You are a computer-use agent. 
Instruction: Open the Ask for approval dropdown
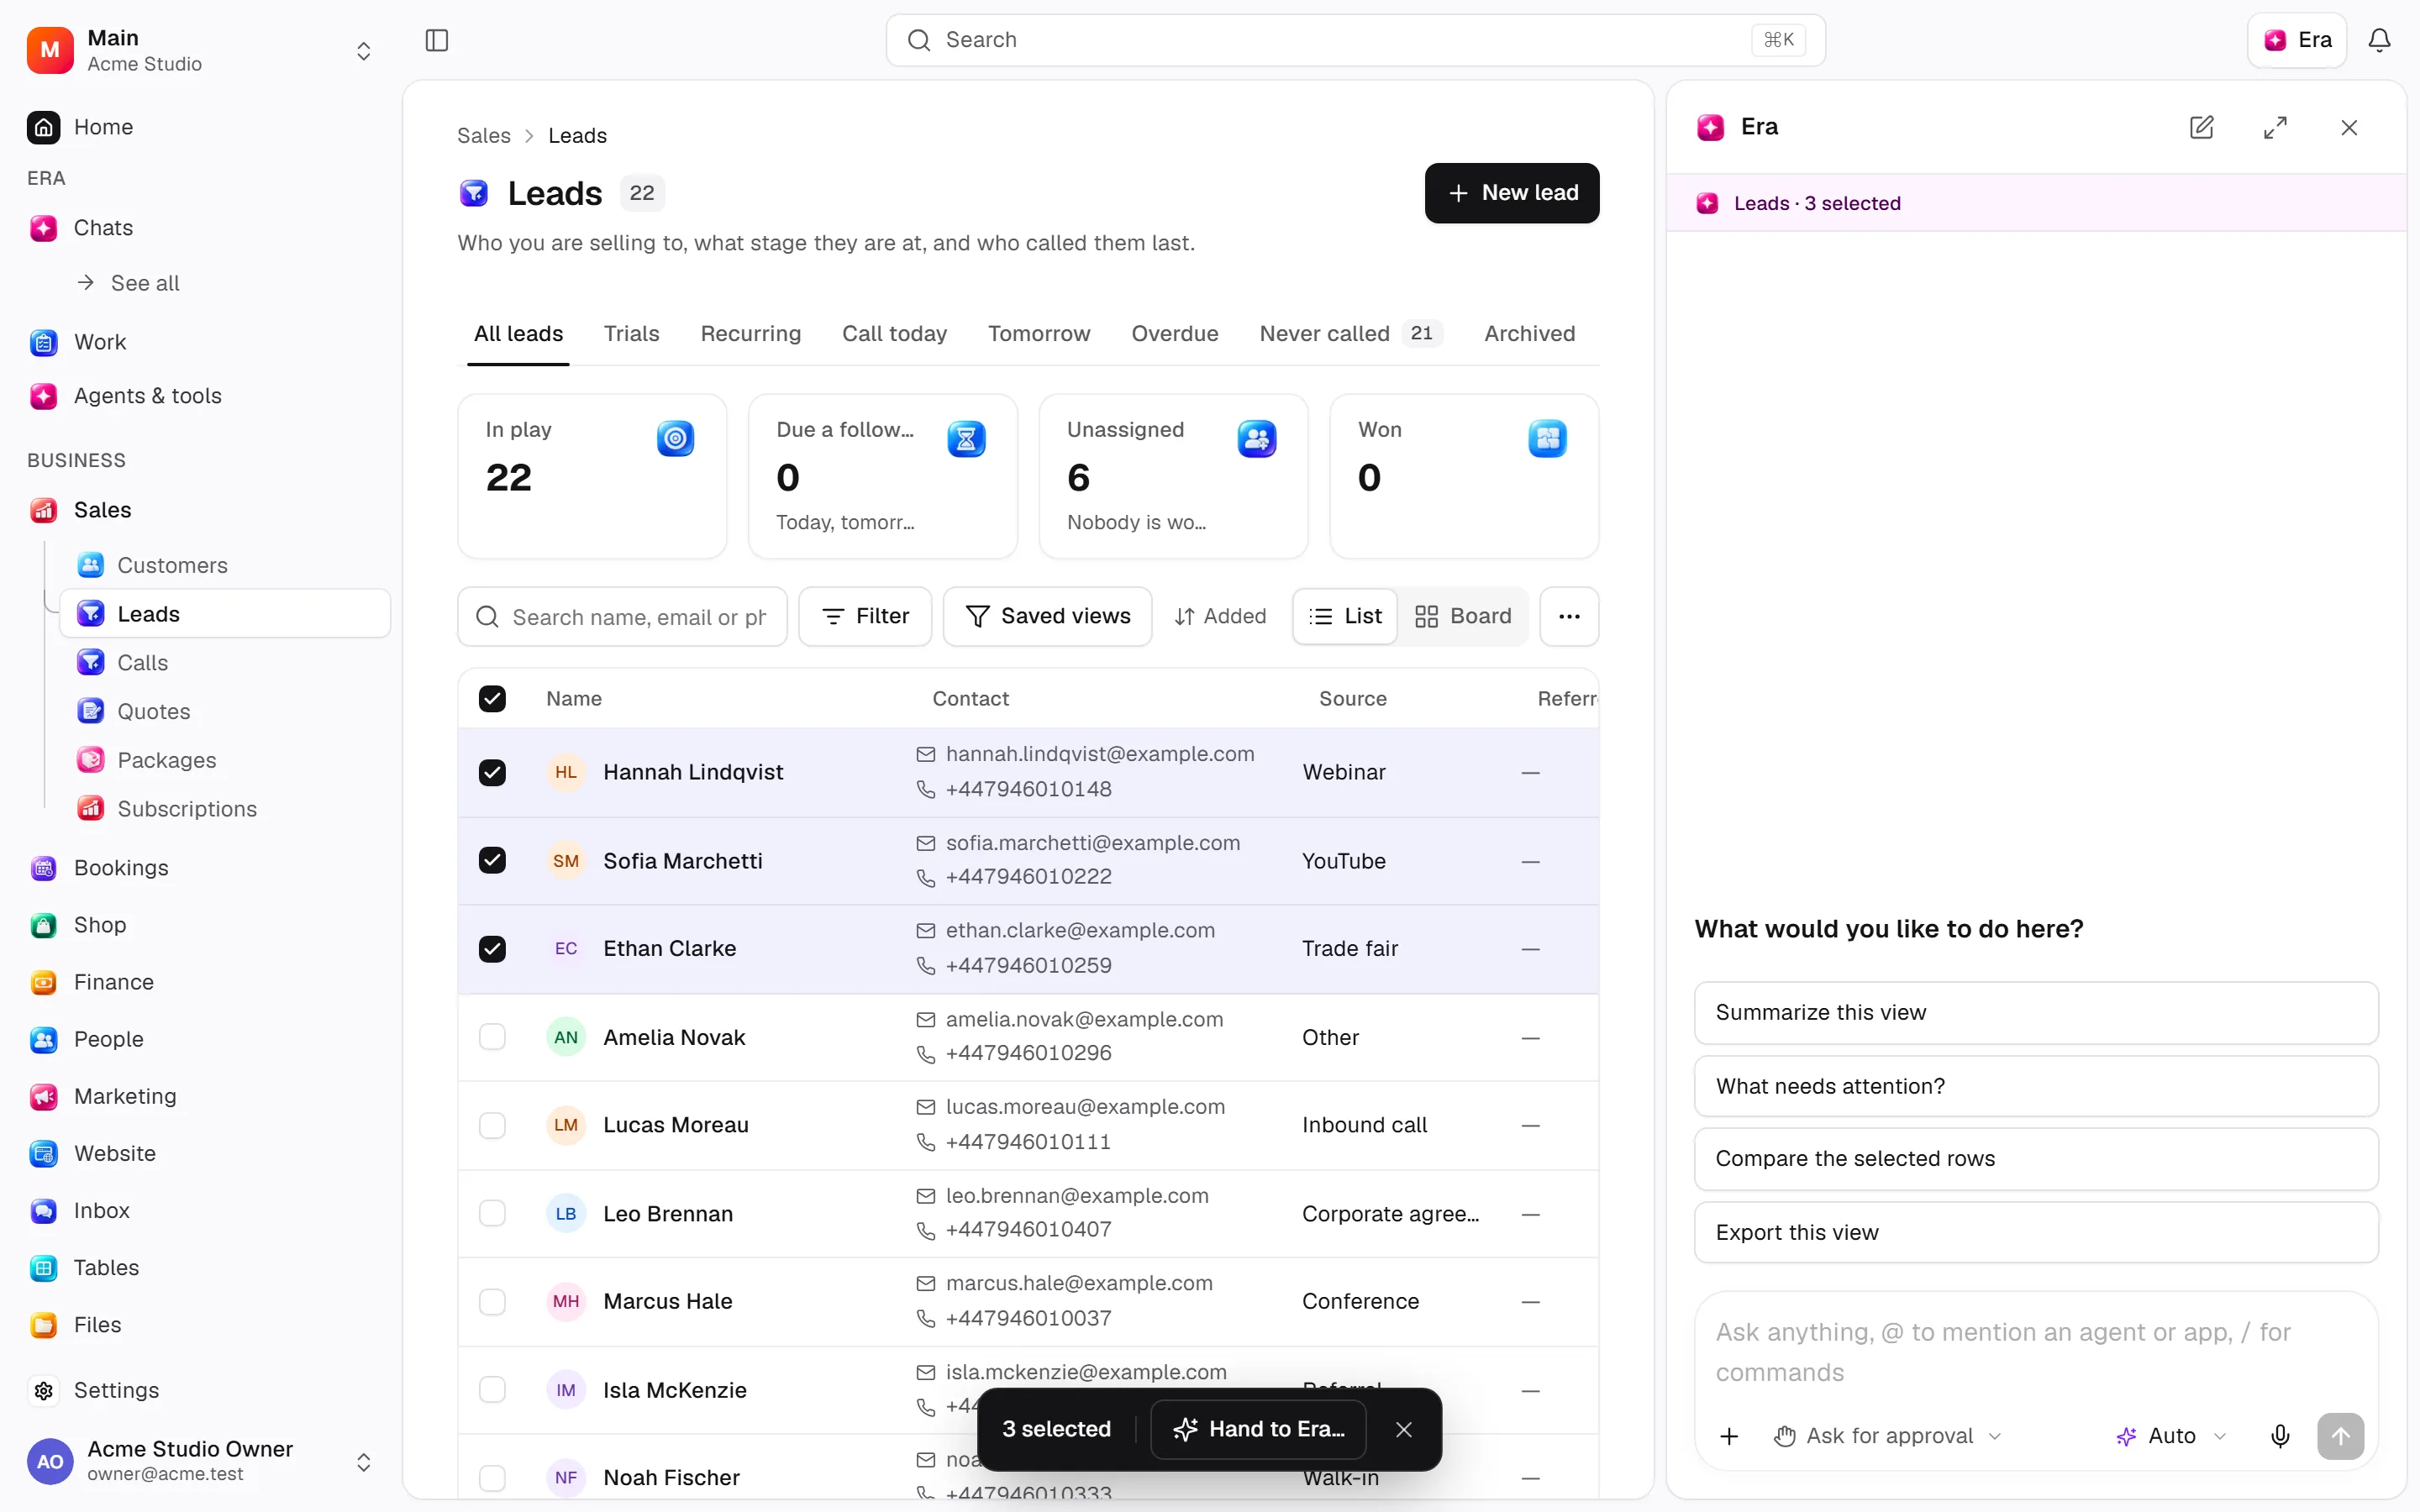tap(1888, 1436)
